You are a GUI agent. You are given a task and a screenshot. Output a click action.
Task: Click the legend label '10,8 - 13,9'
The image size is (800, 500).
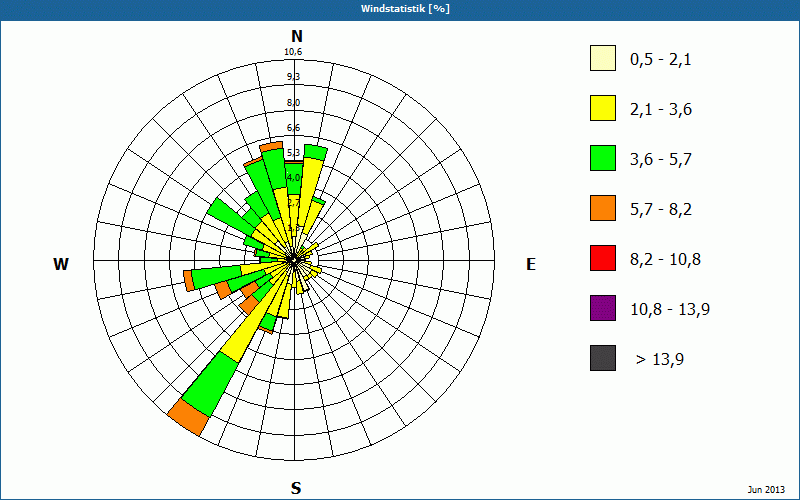670,310
